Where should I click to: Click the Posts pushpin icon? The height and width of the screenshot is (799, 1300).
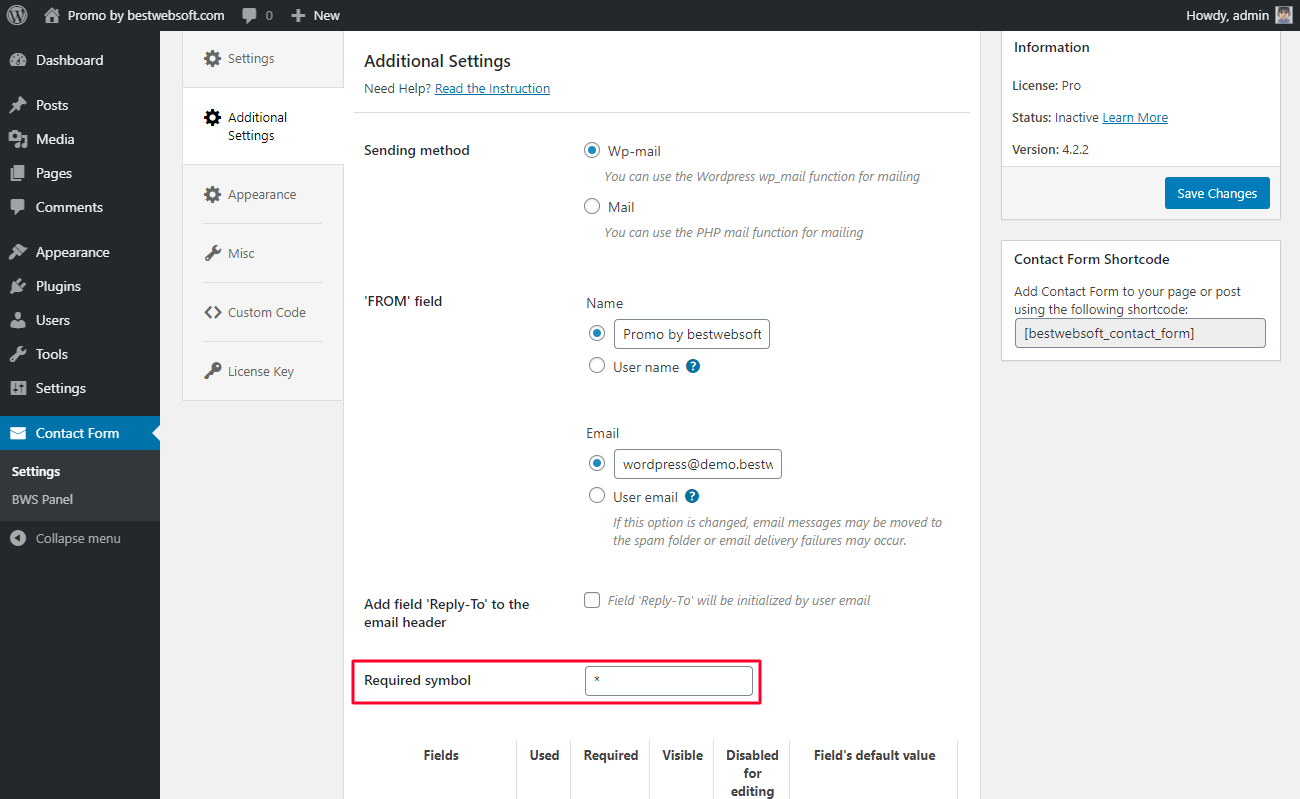click(x=18, y=105)
